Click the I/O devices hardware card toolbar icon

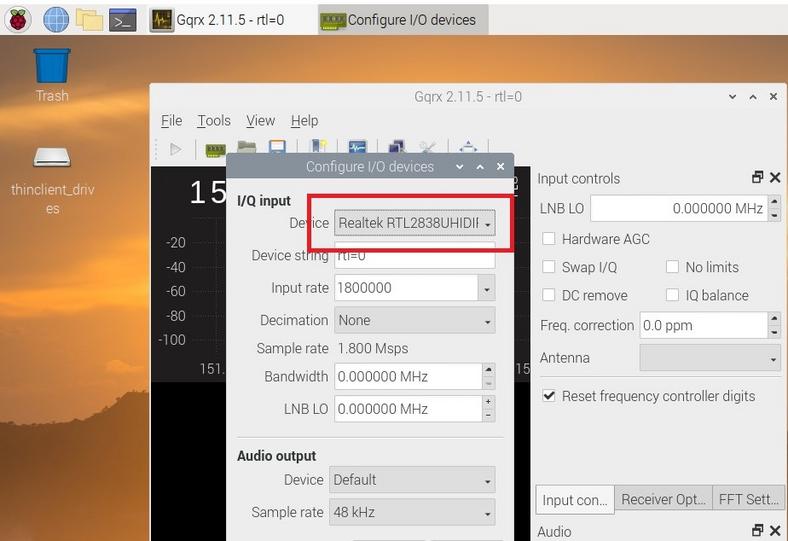(215, 149)
